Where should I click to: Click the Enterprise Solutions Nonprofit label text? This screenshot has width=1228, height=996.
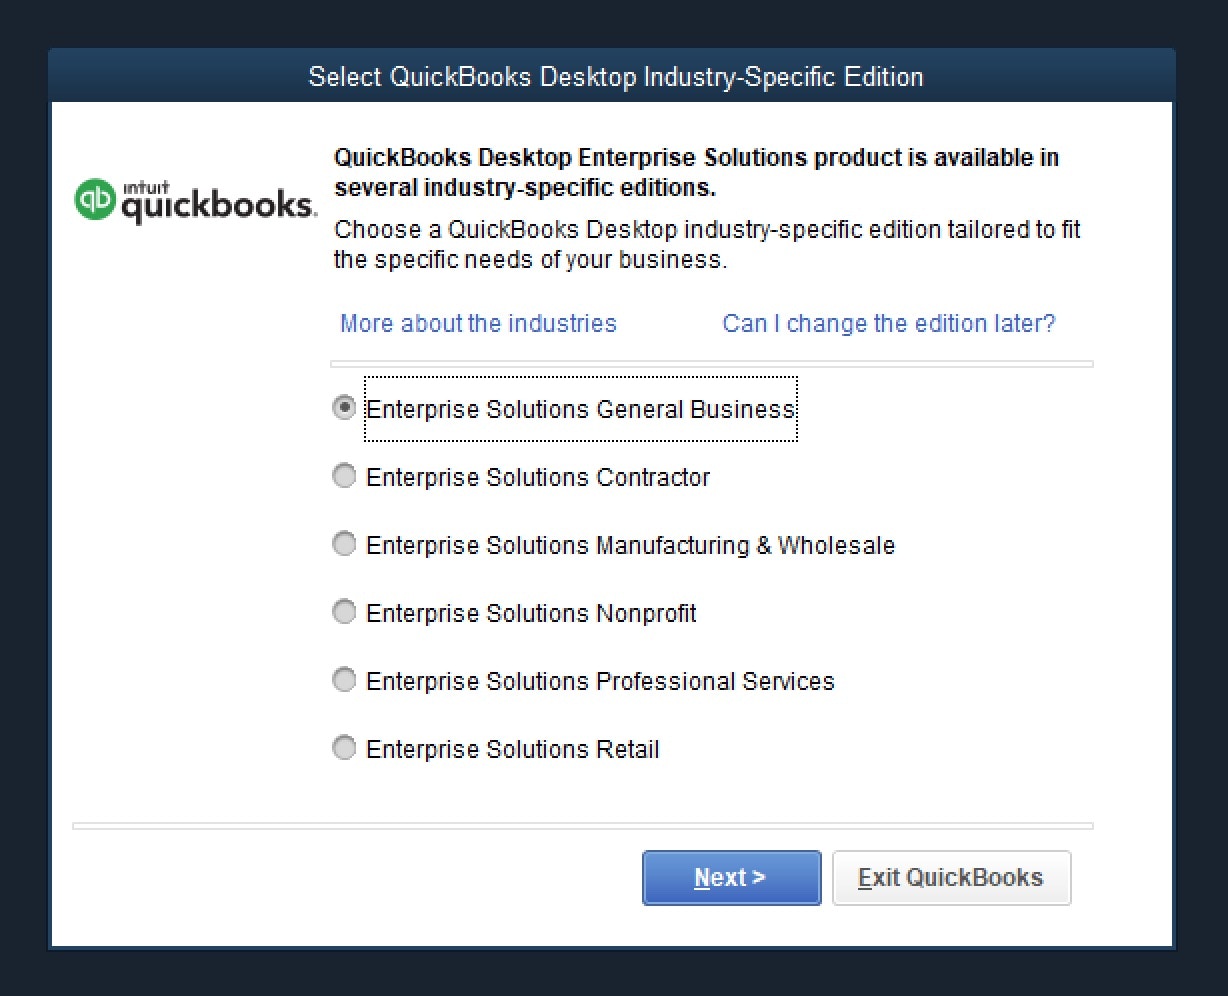531,614
